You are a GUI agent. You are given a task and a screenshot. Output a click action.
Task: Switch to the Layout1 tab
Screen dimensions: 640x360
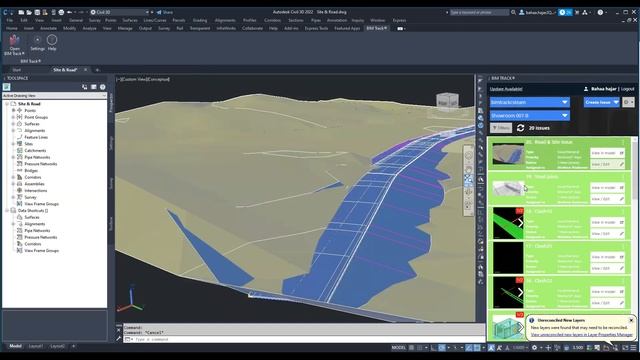[x=36, y=346]
